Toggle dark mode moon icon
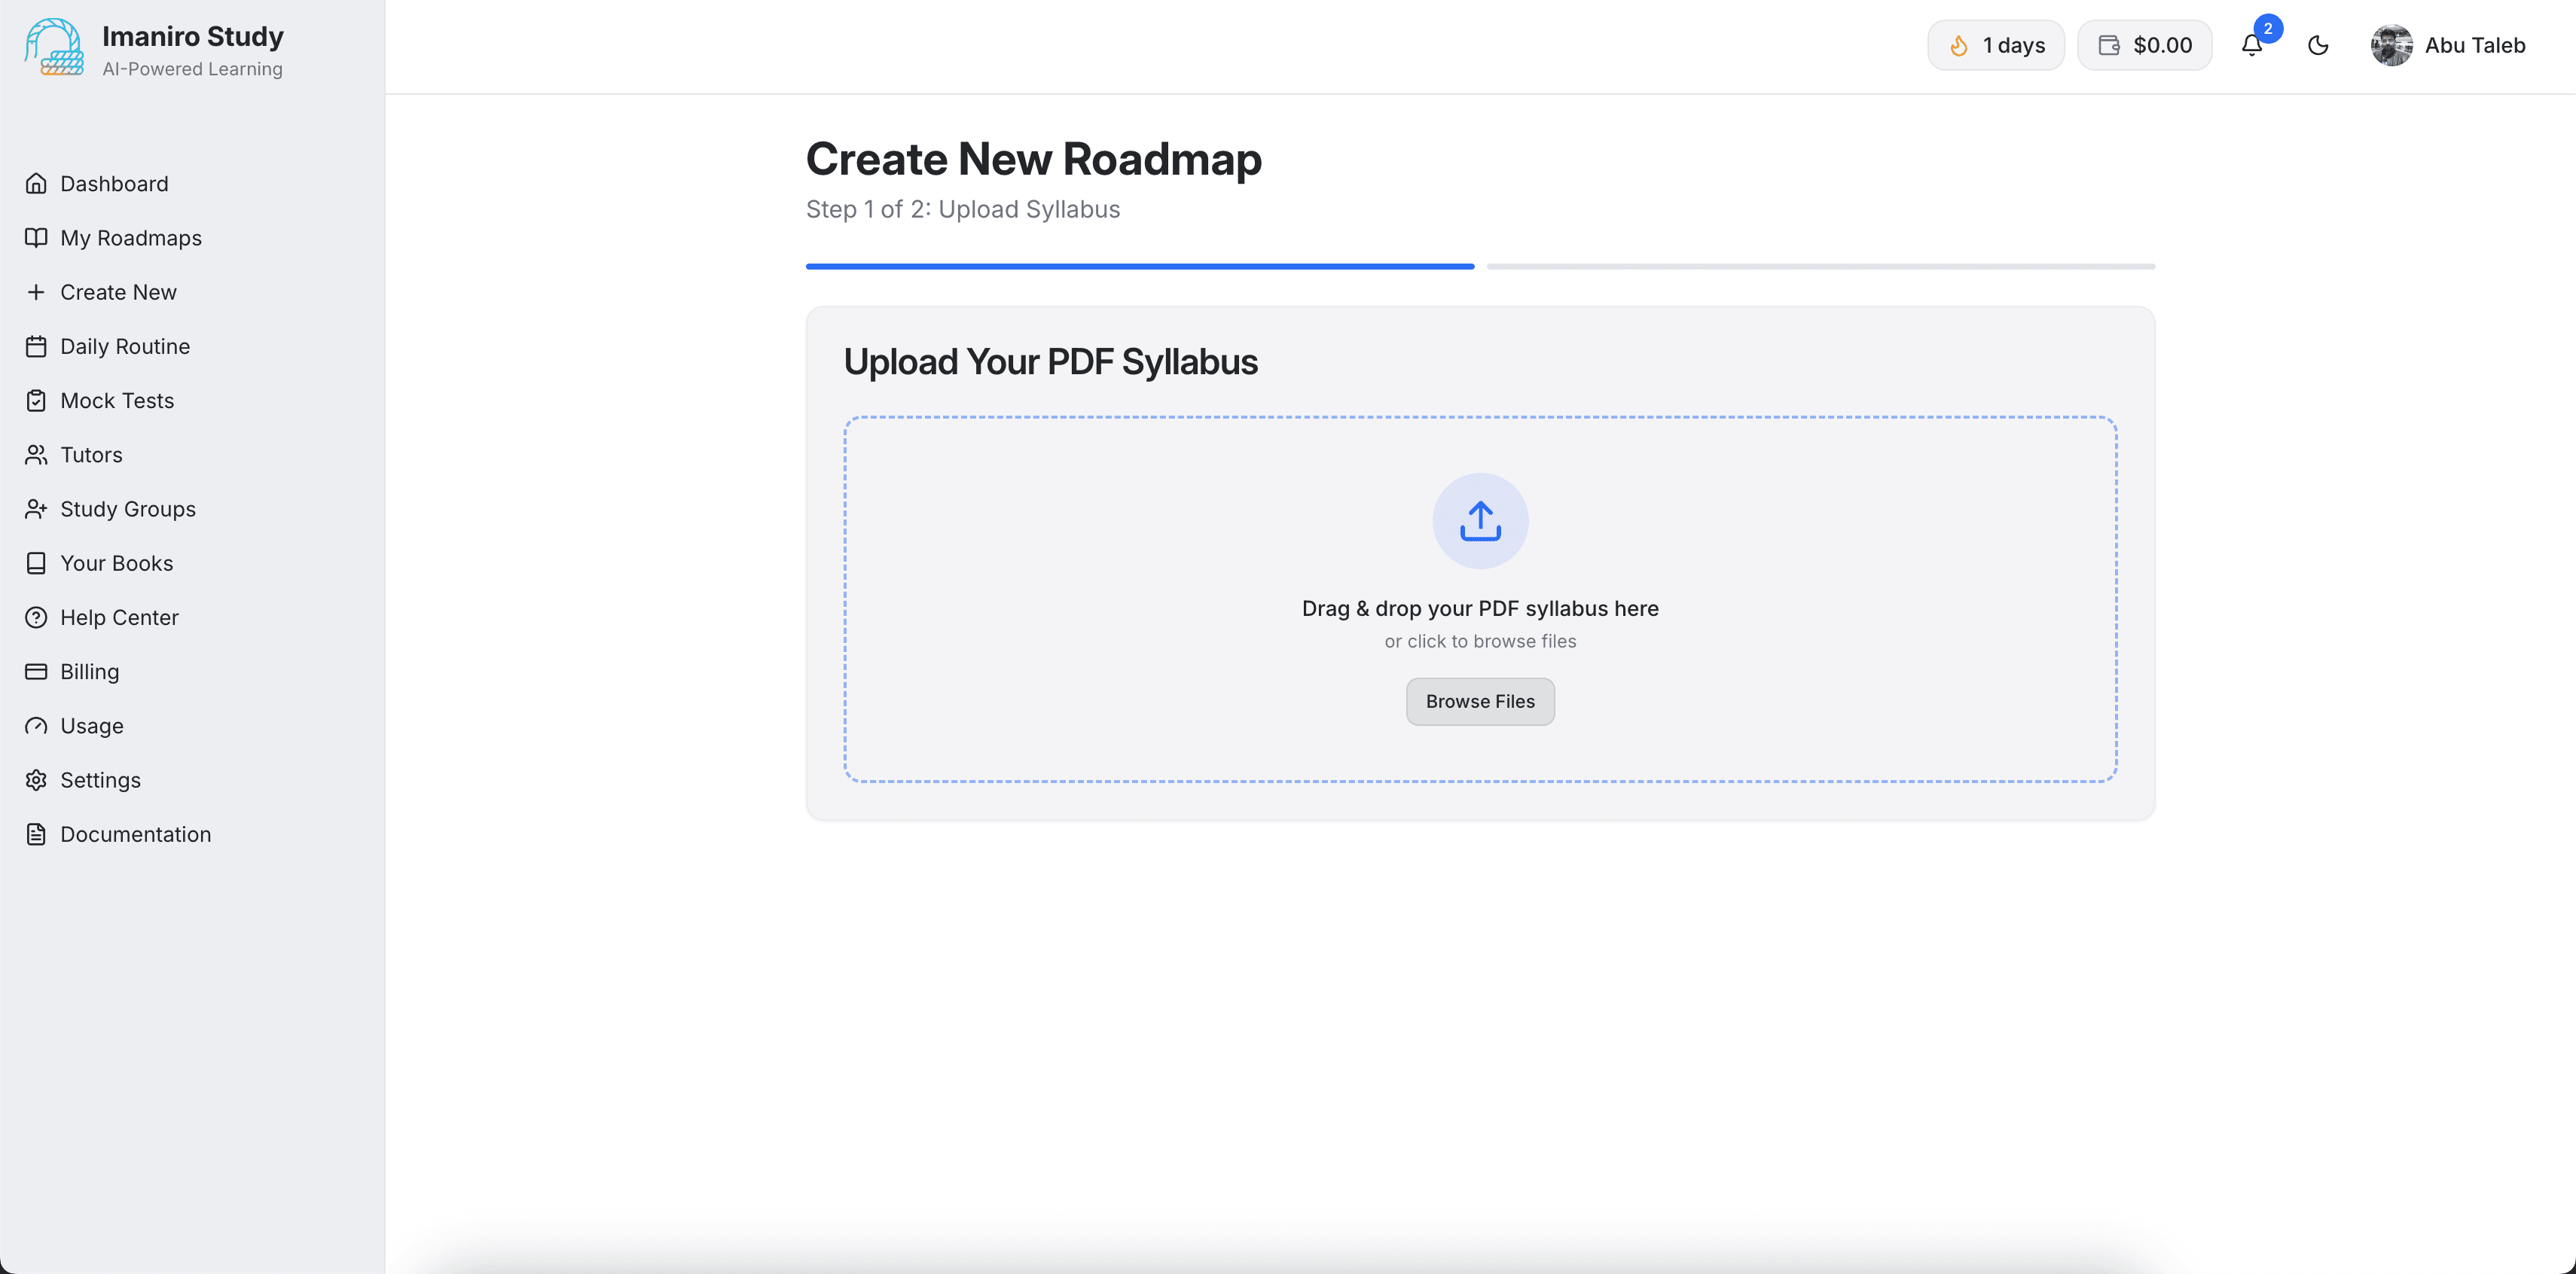 coord(2318,45)
